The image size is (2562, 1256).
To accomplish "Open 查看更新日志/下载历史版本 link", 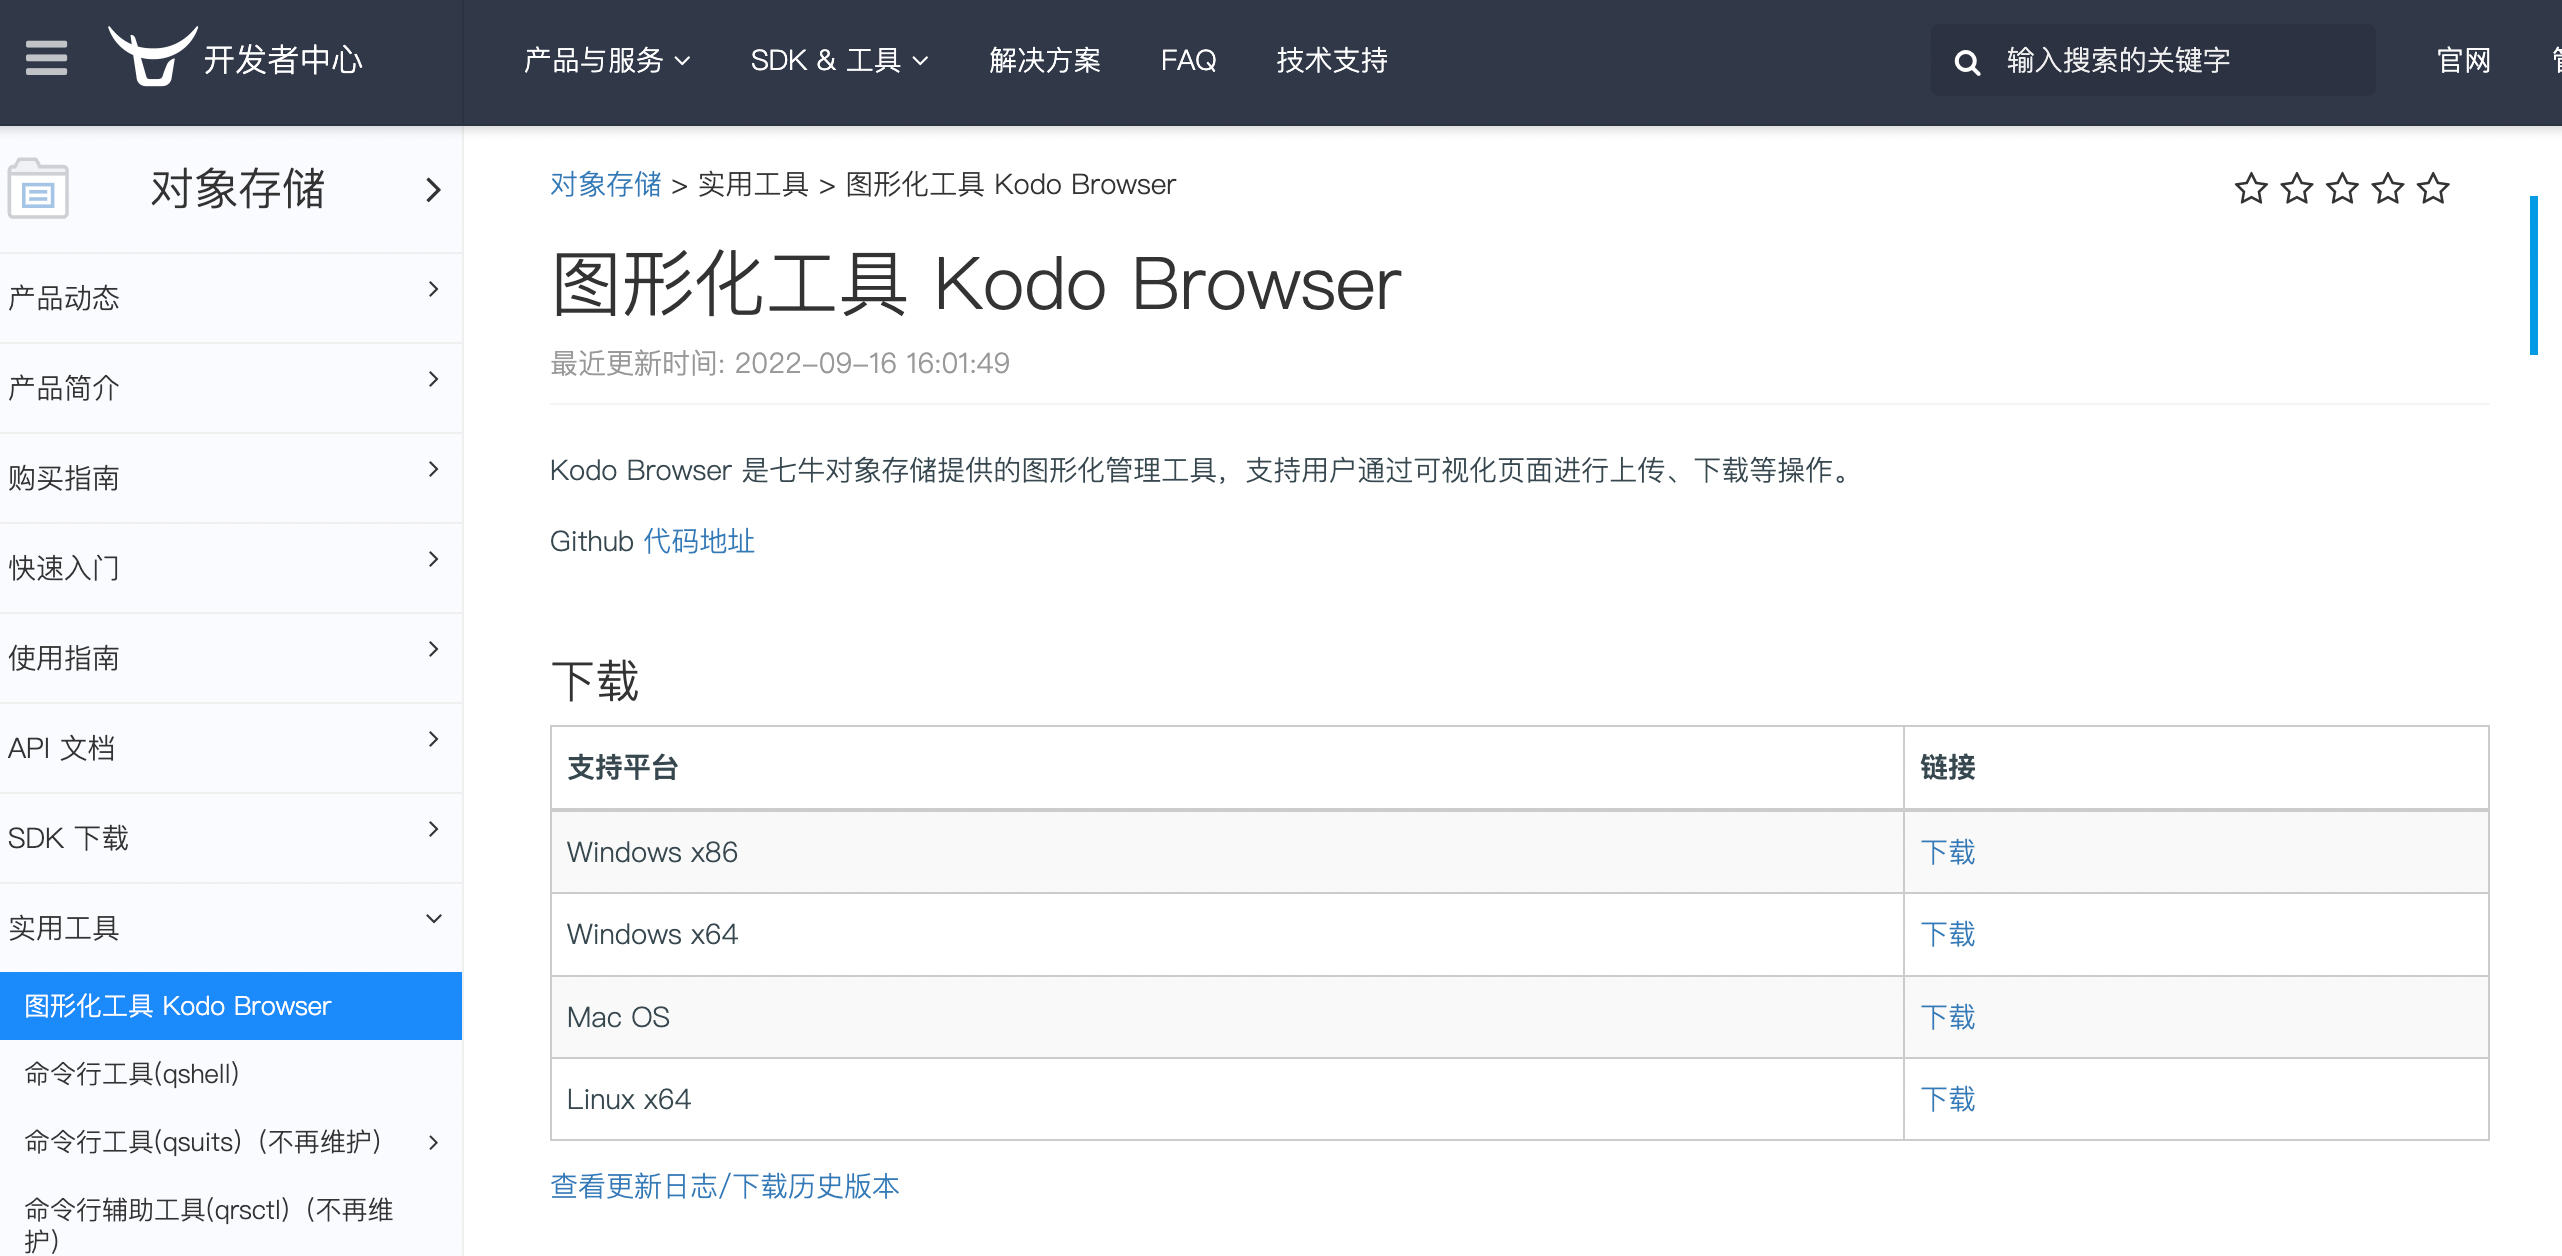I will (x=725, y=1186).
